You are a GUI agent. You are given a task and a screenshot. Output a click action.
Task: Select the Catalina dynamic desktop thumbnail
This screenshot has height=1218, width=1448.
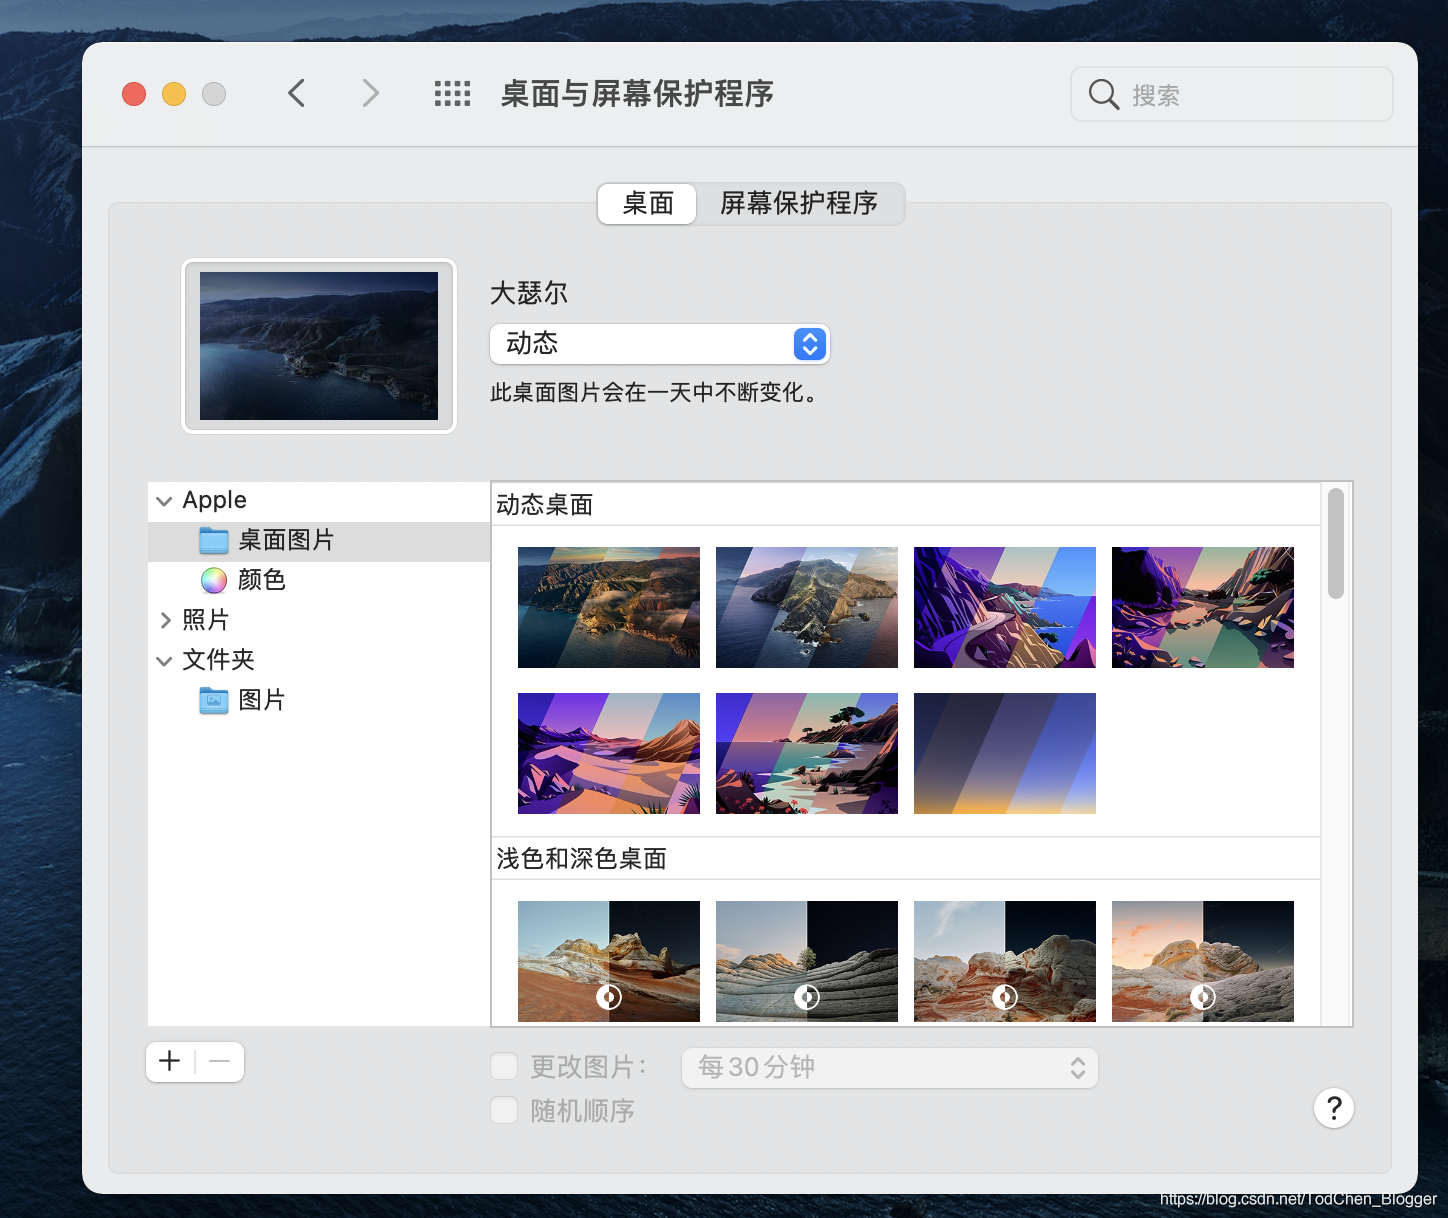(x=807, y=607)
